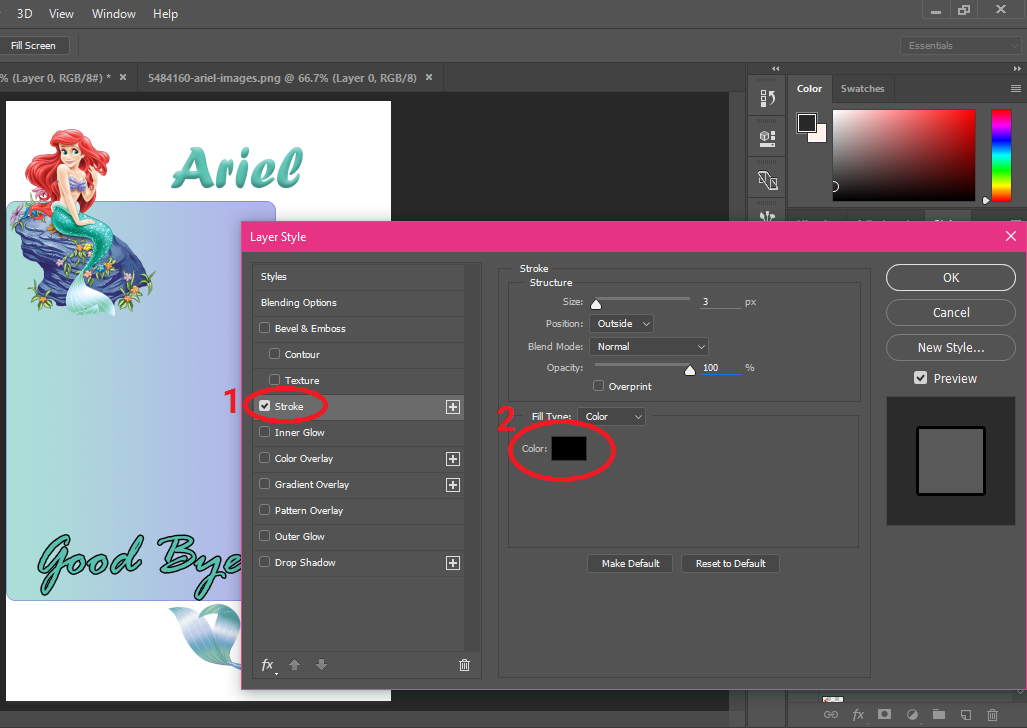This screenshot has height=728, width=1027.
Task: Switch to the 5484160-ariel-images.png document tab
Action: 282,78
